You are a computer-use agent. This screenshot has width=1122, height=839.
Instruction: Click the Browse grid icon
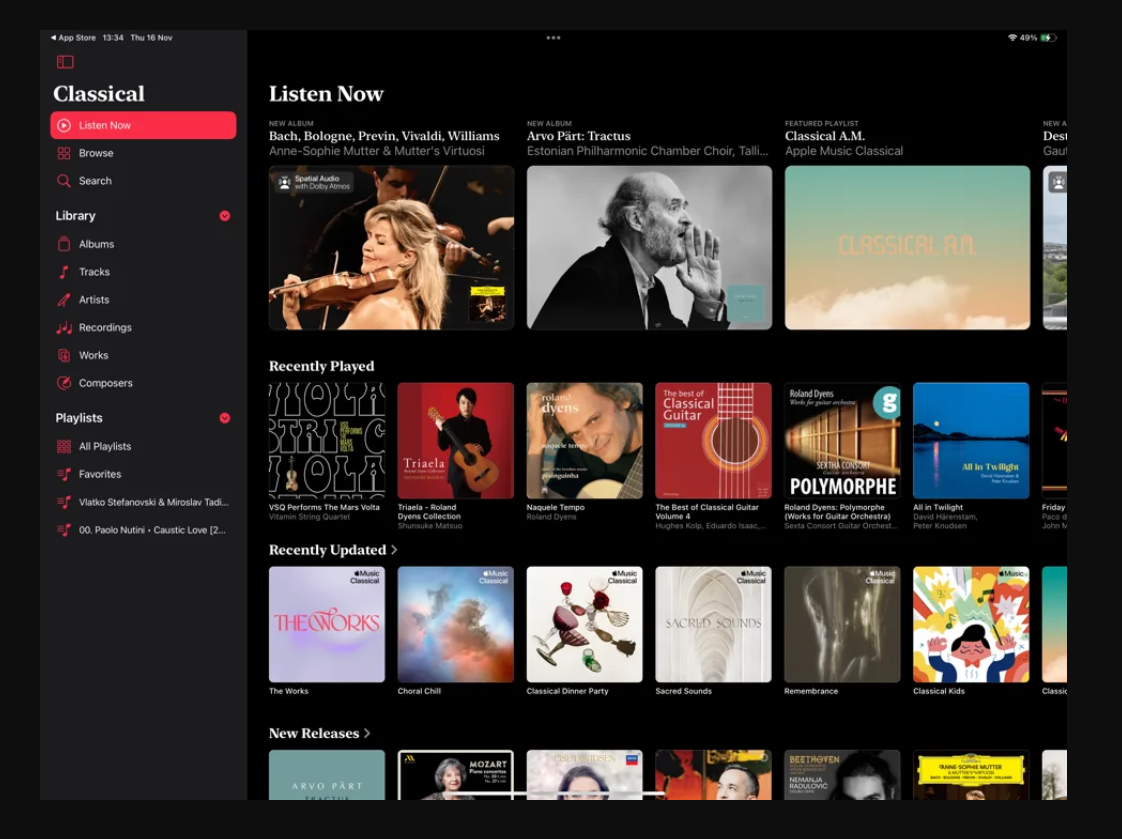coord(64,153)
